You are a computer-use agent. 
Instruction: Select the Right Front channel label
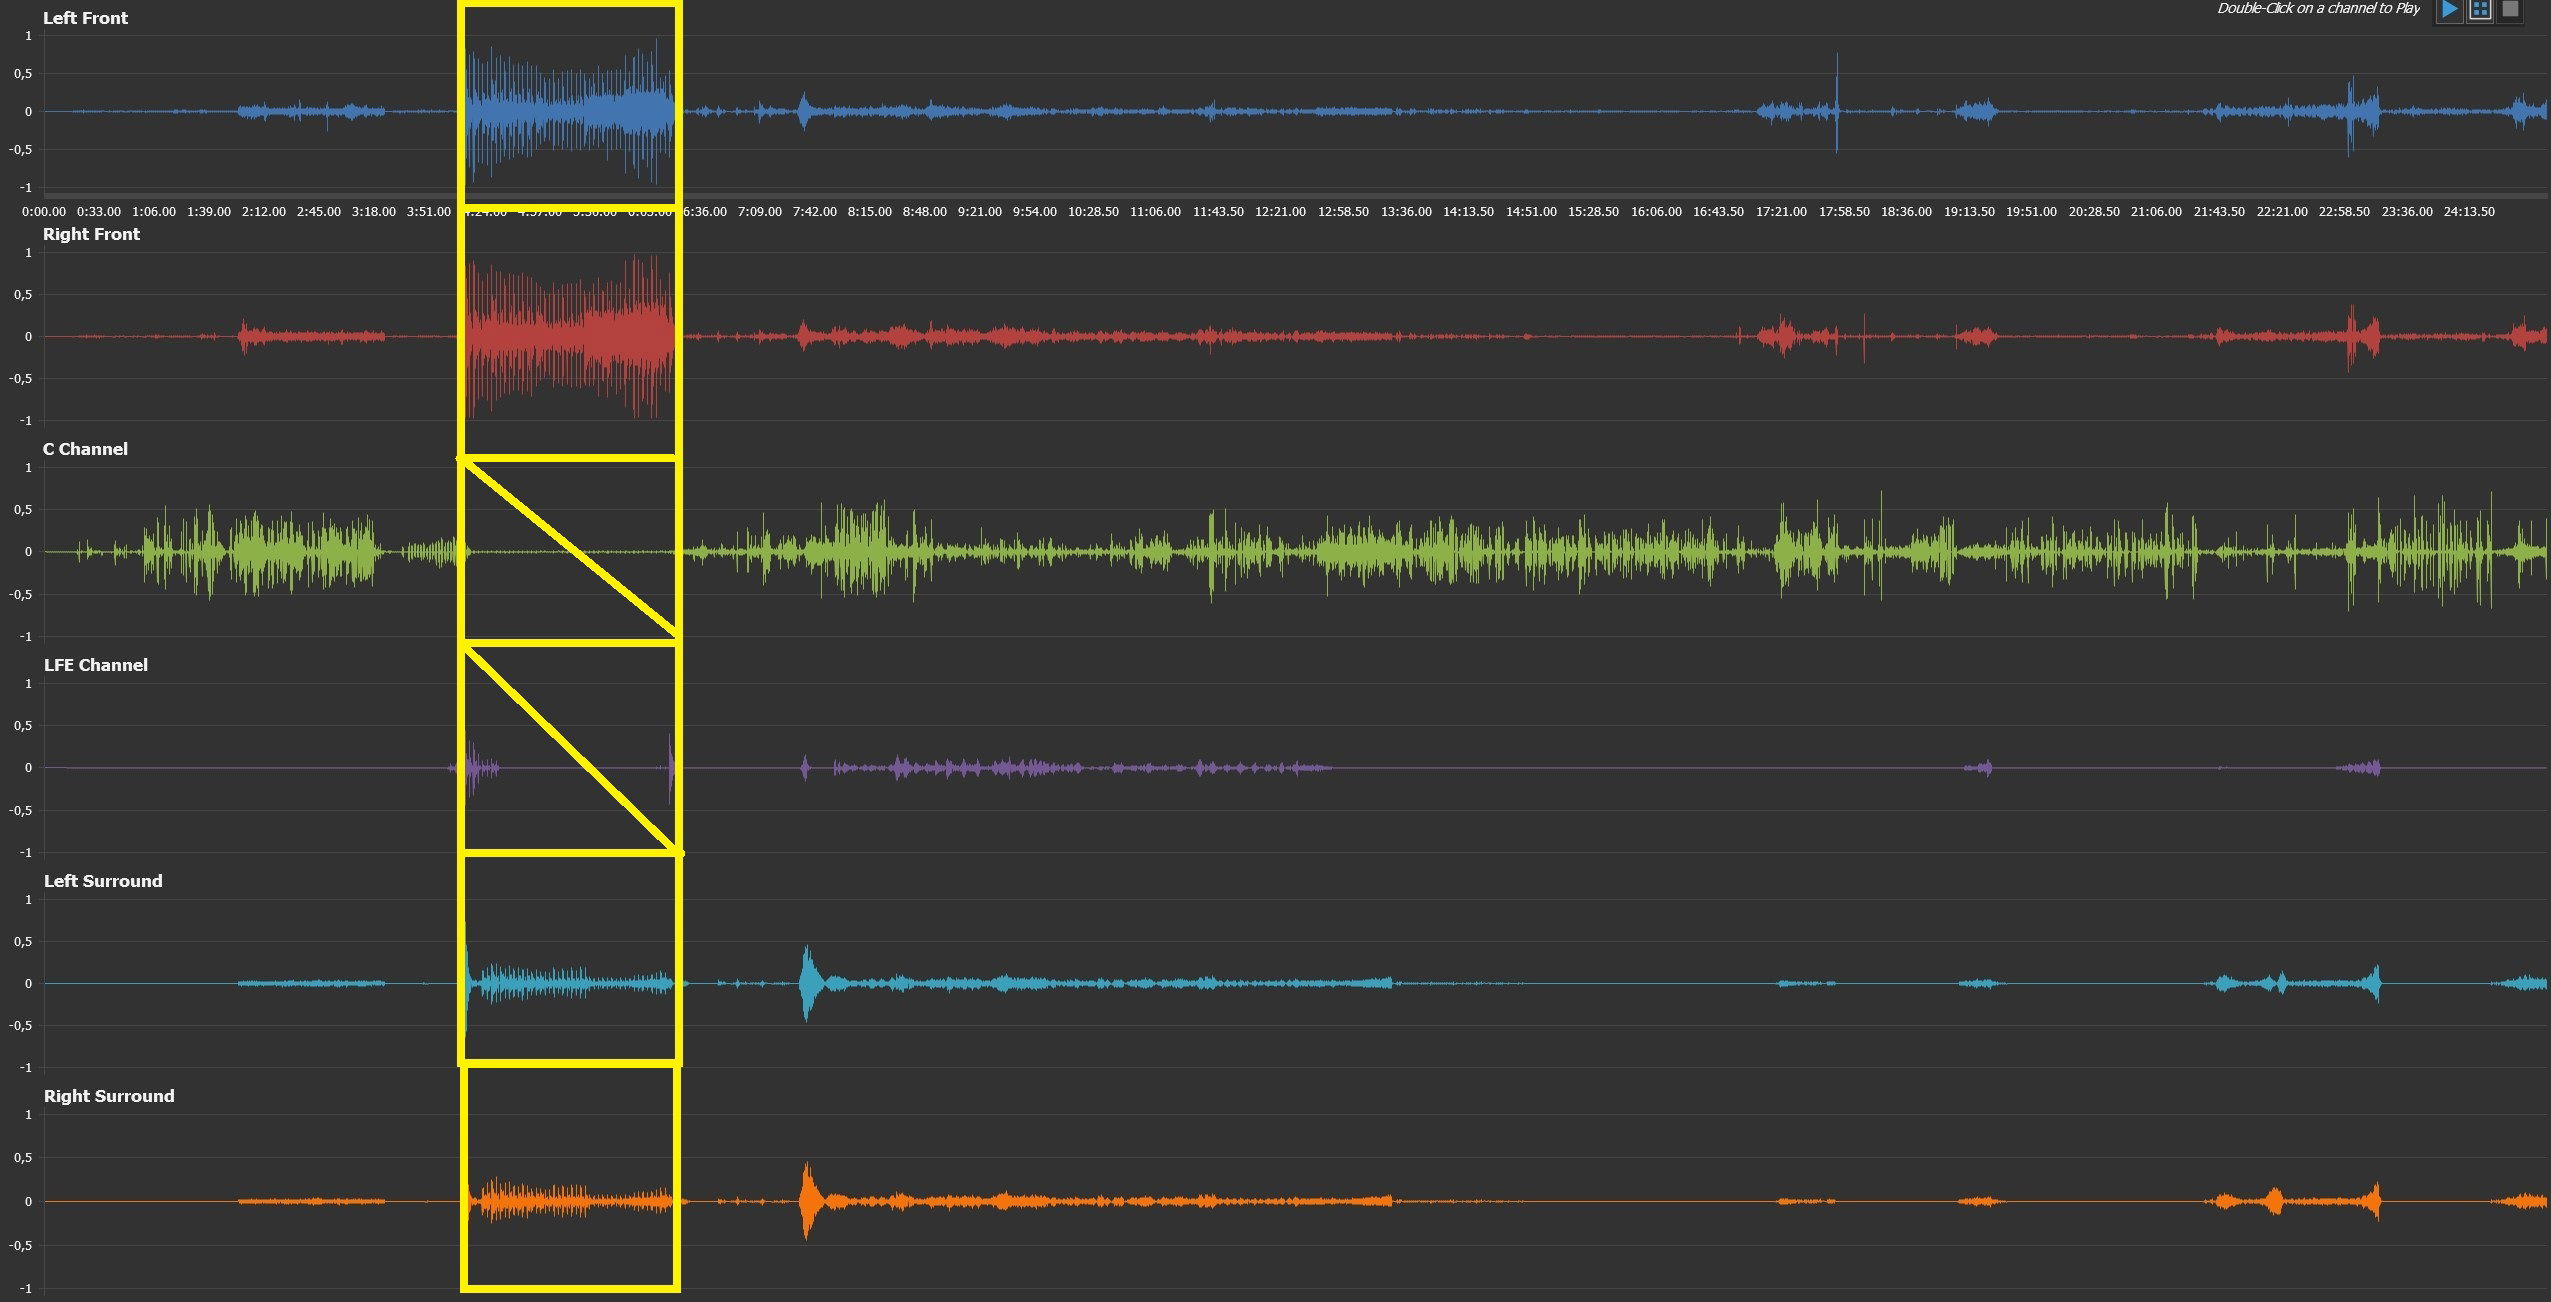91,234
